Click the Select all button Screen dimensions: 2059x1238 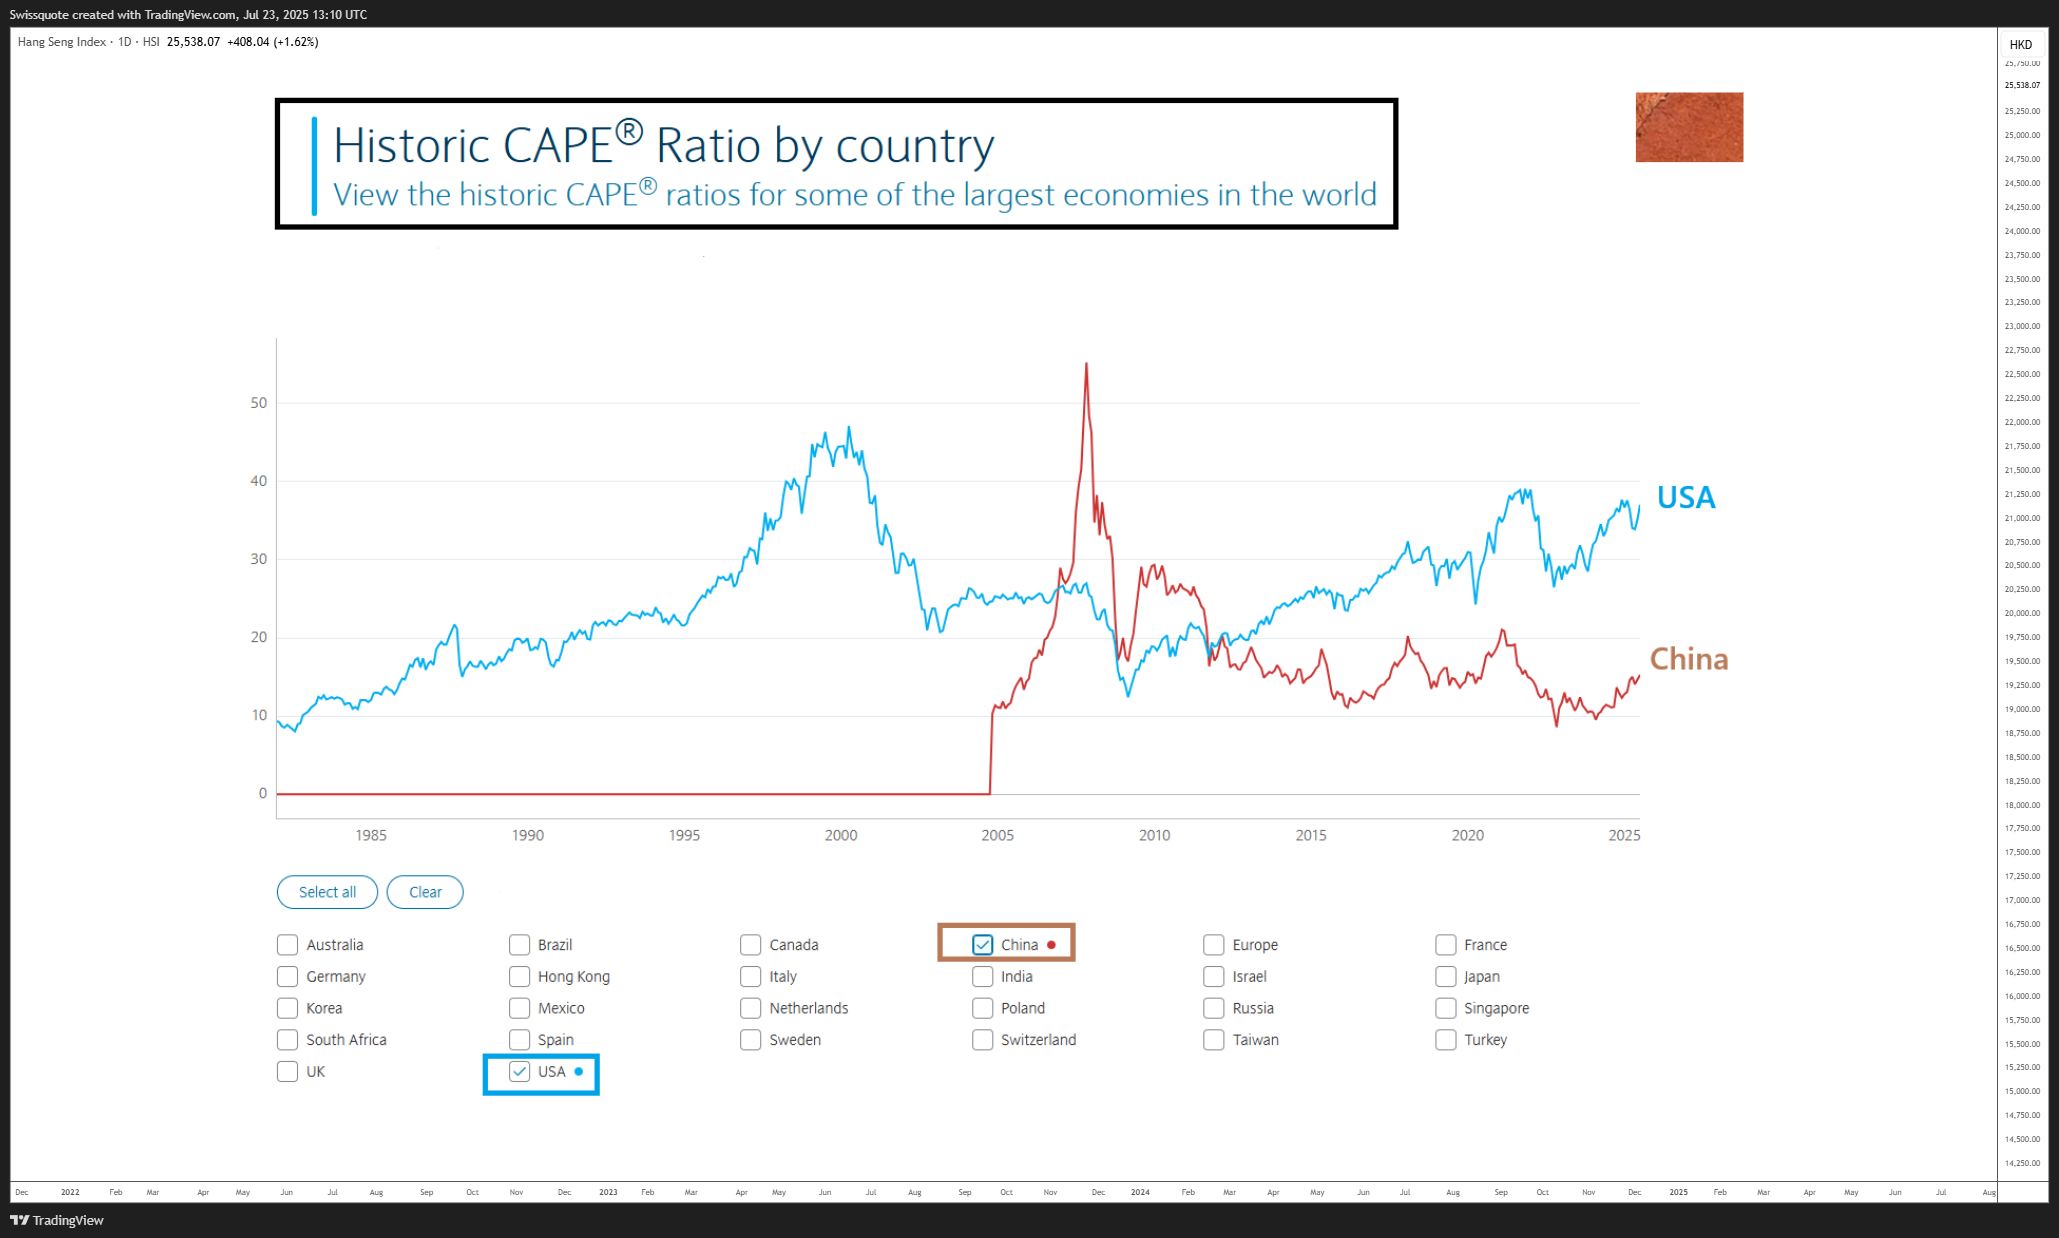327,892
